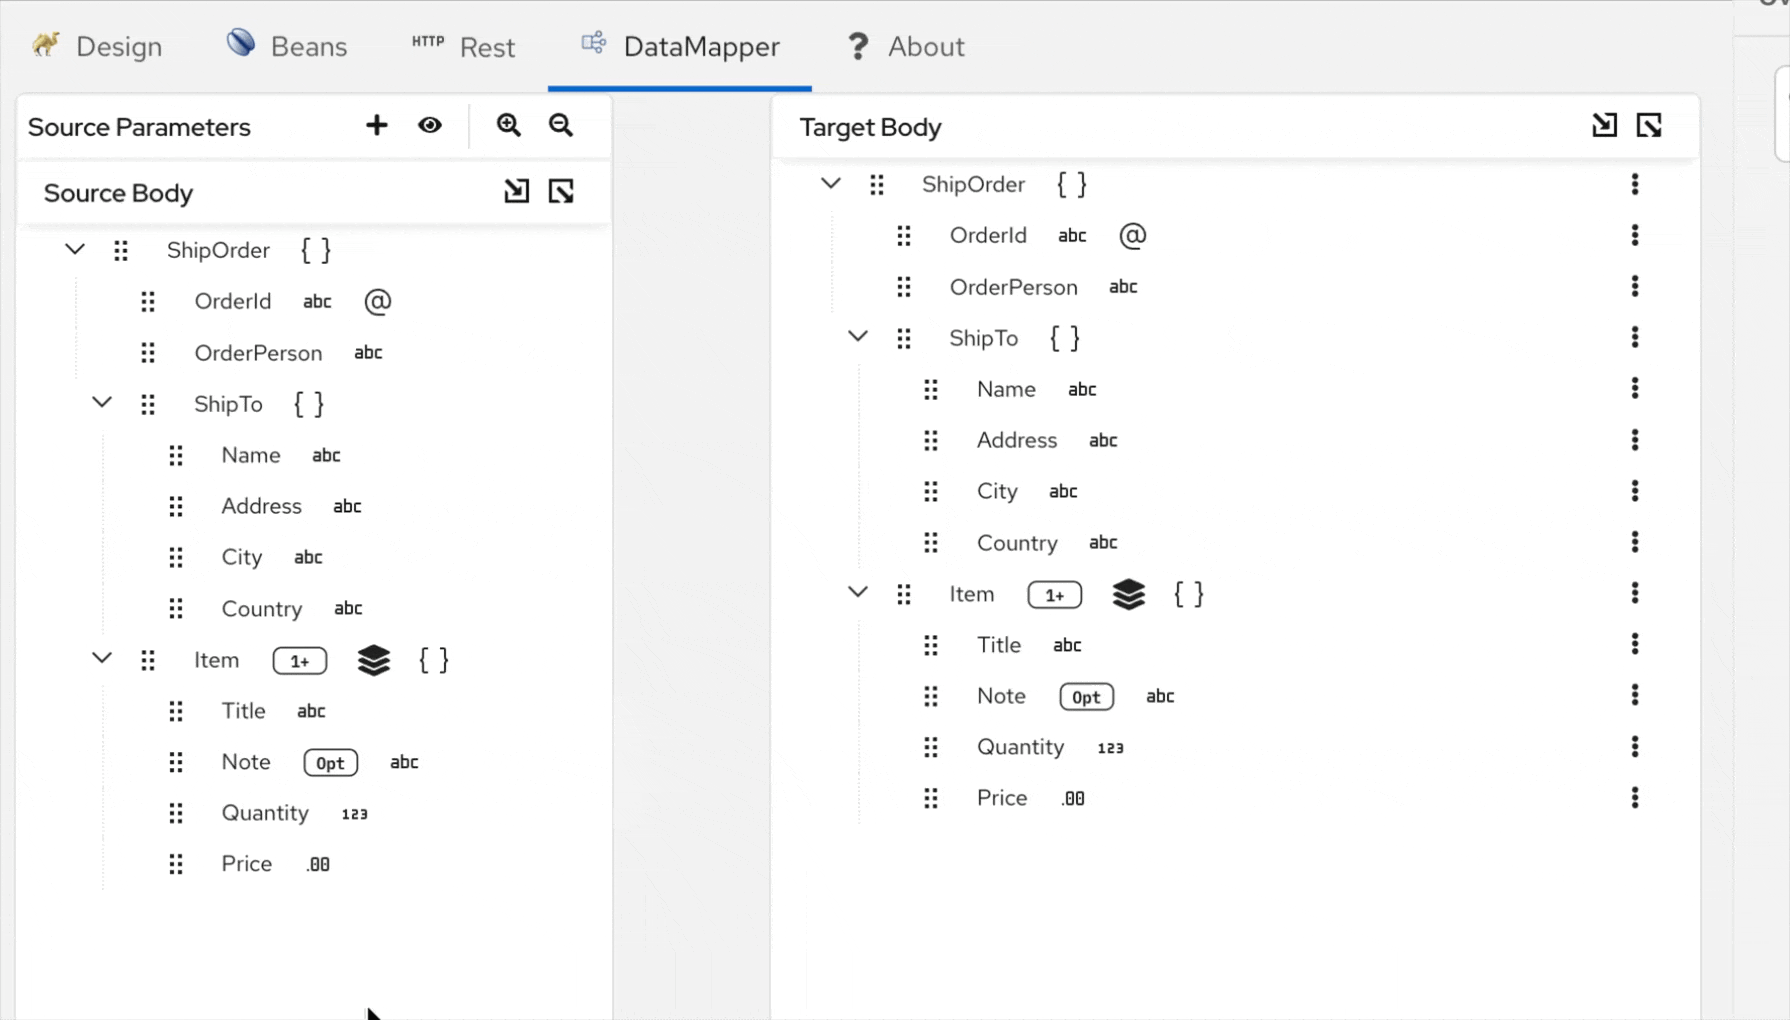Open actions menu for target Name
Screen dimensions: 1790x1020
(x=1635, y=388)
